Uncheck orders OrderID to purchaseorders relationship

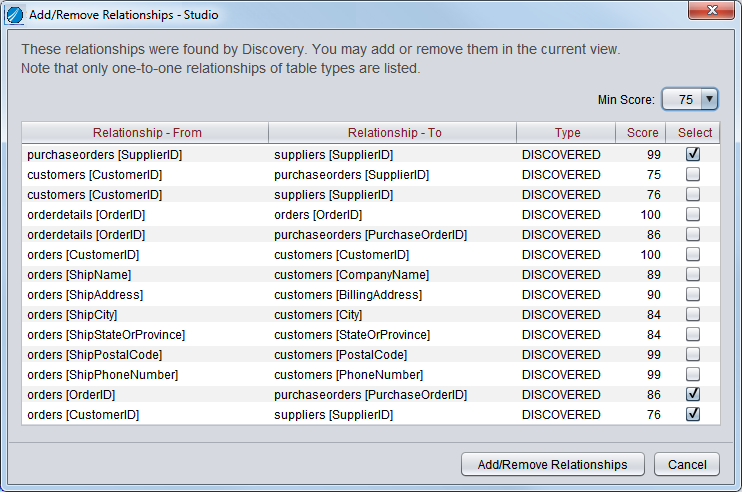point(693,395)
